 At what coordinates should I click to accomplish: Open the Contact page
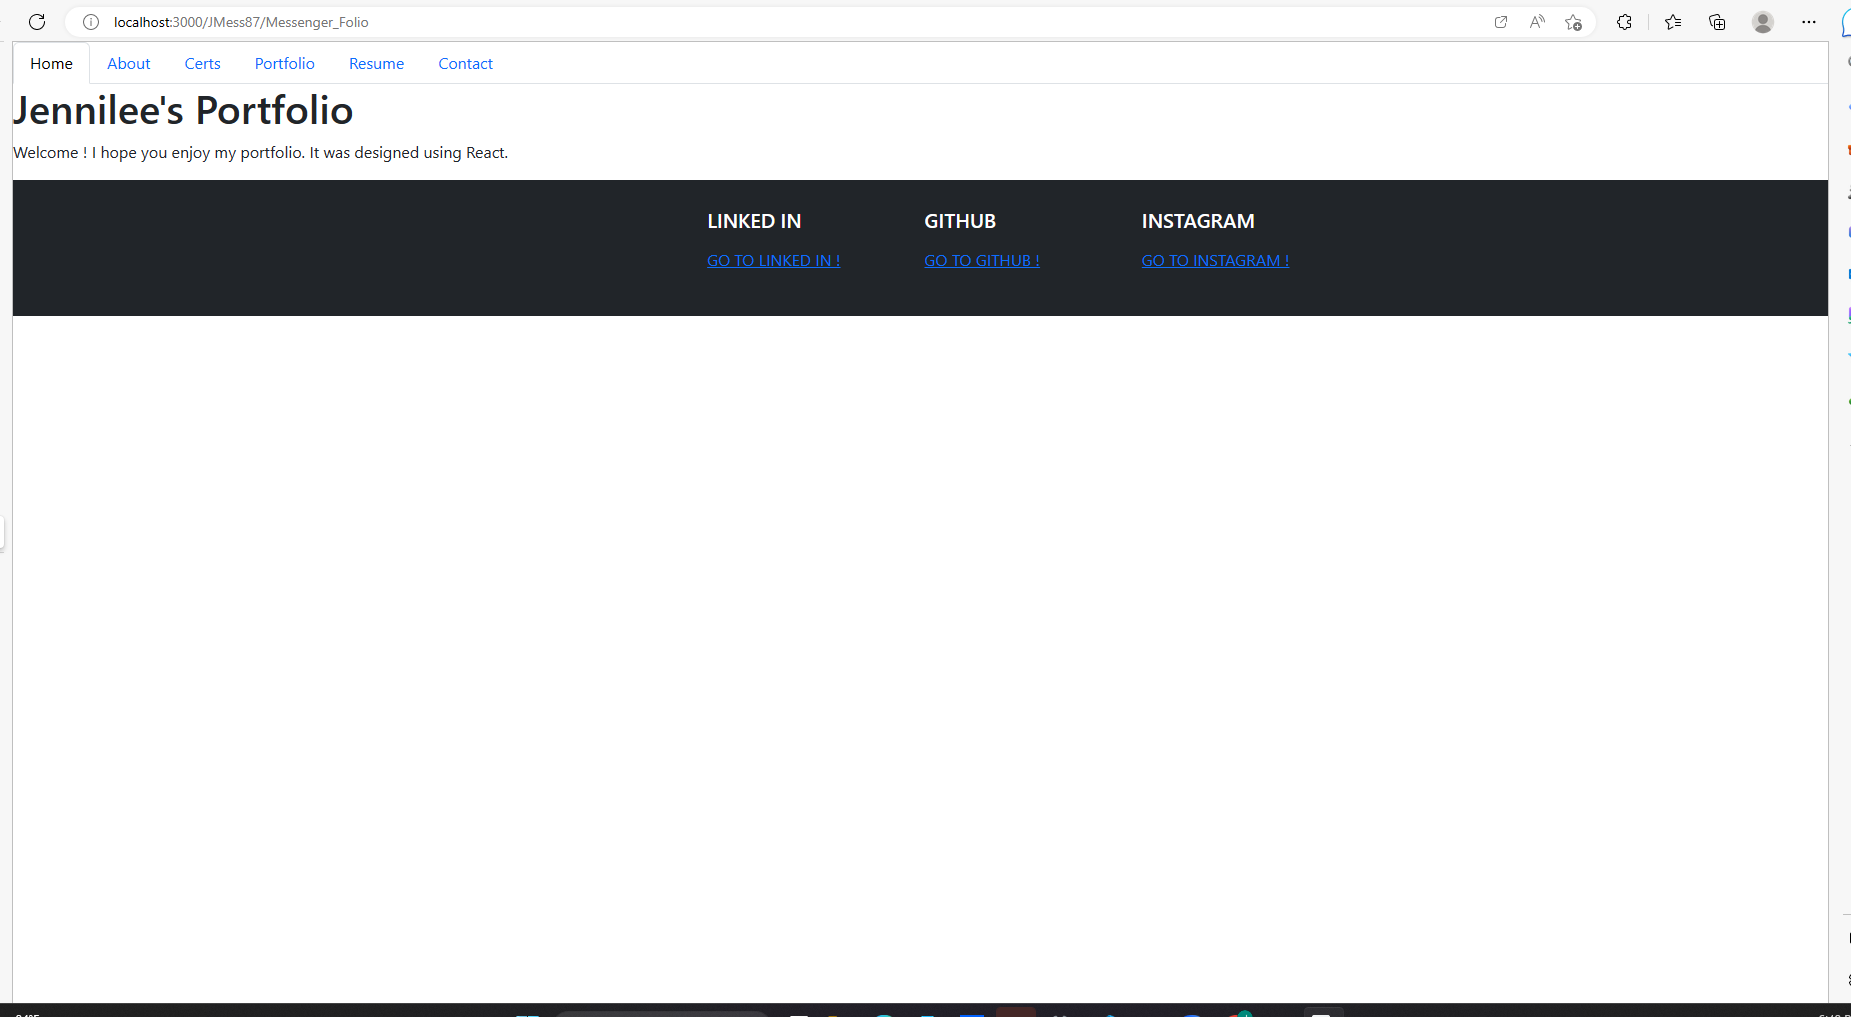(465, 63)
